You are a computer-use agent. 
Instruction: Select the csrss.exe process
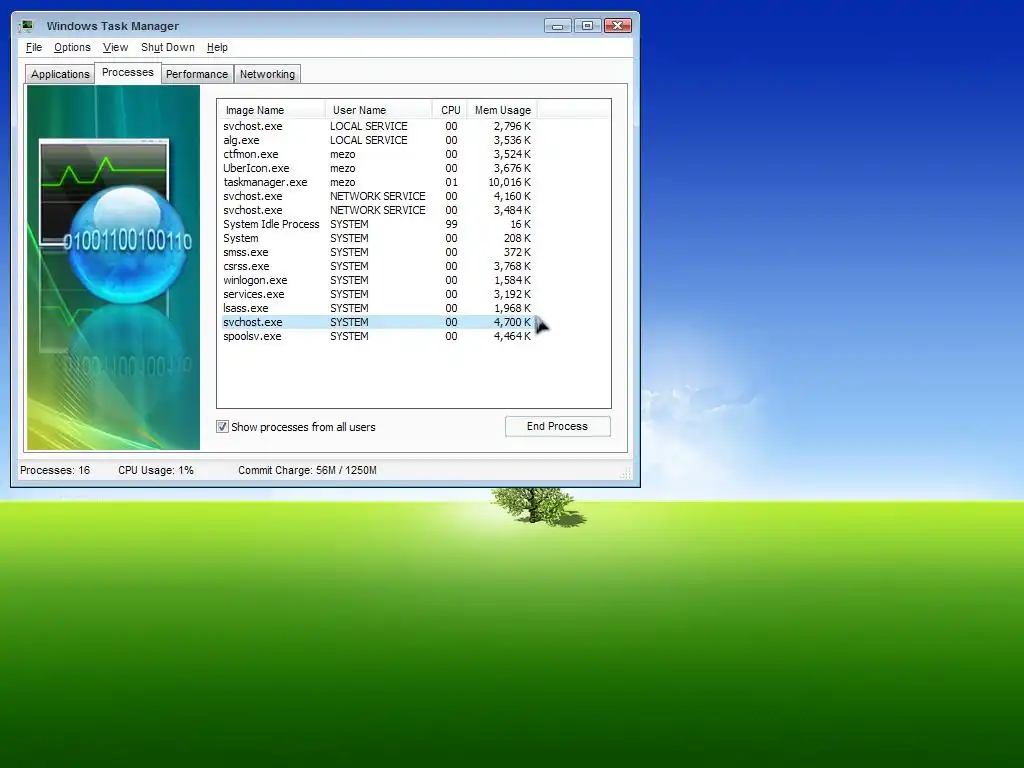[377, 266]
